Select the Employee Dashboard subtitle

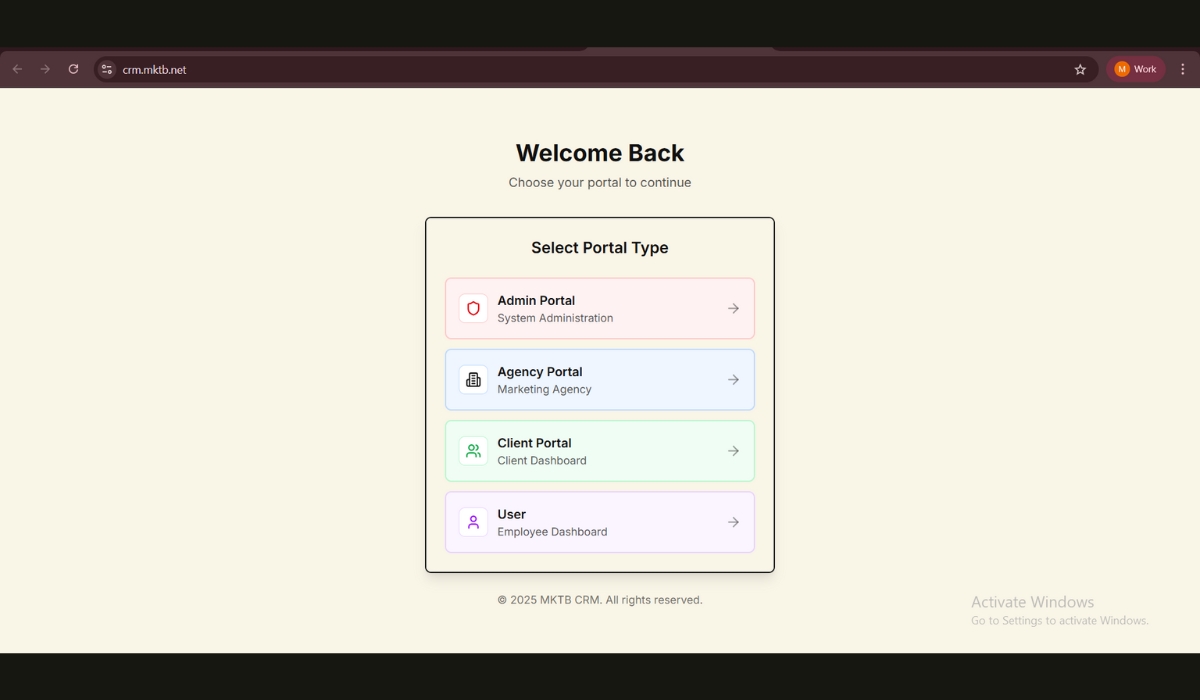click(x=552, y=532)
